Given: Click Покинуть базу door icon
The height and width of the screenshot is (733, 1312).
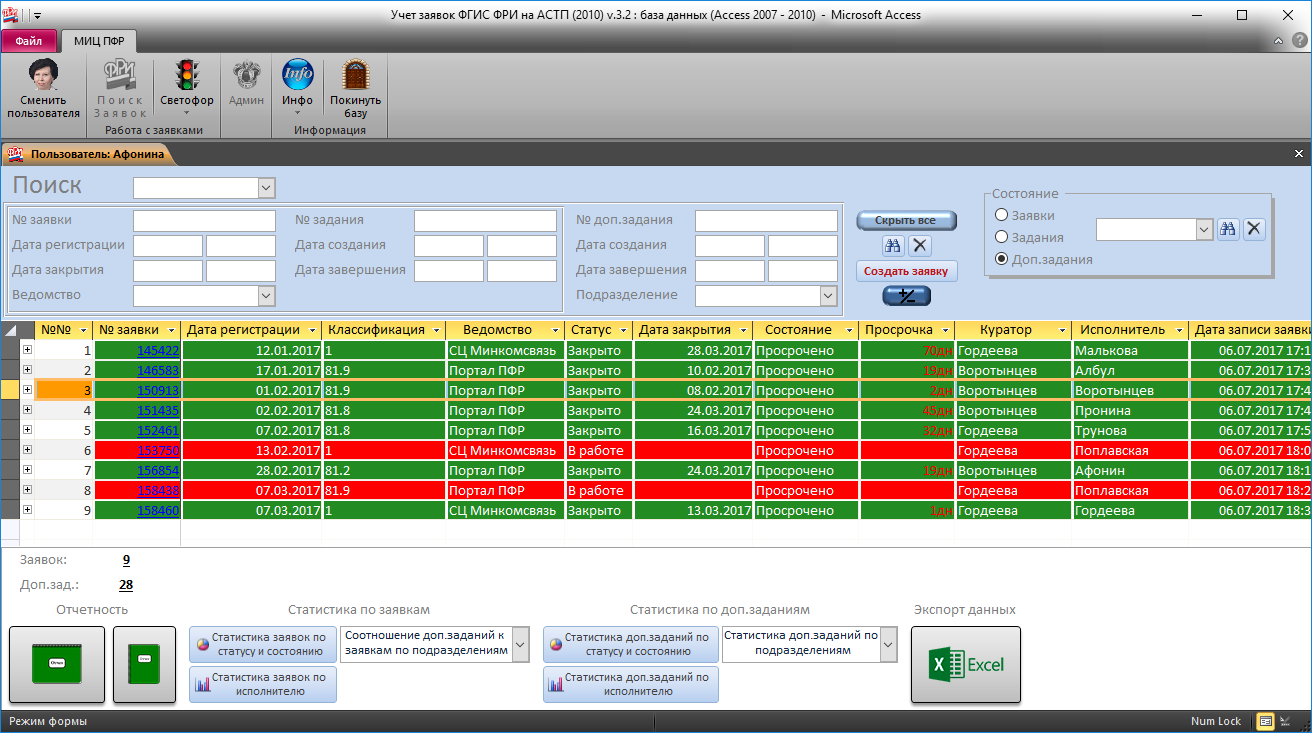Looking at the screenshot, I should 355,90.
